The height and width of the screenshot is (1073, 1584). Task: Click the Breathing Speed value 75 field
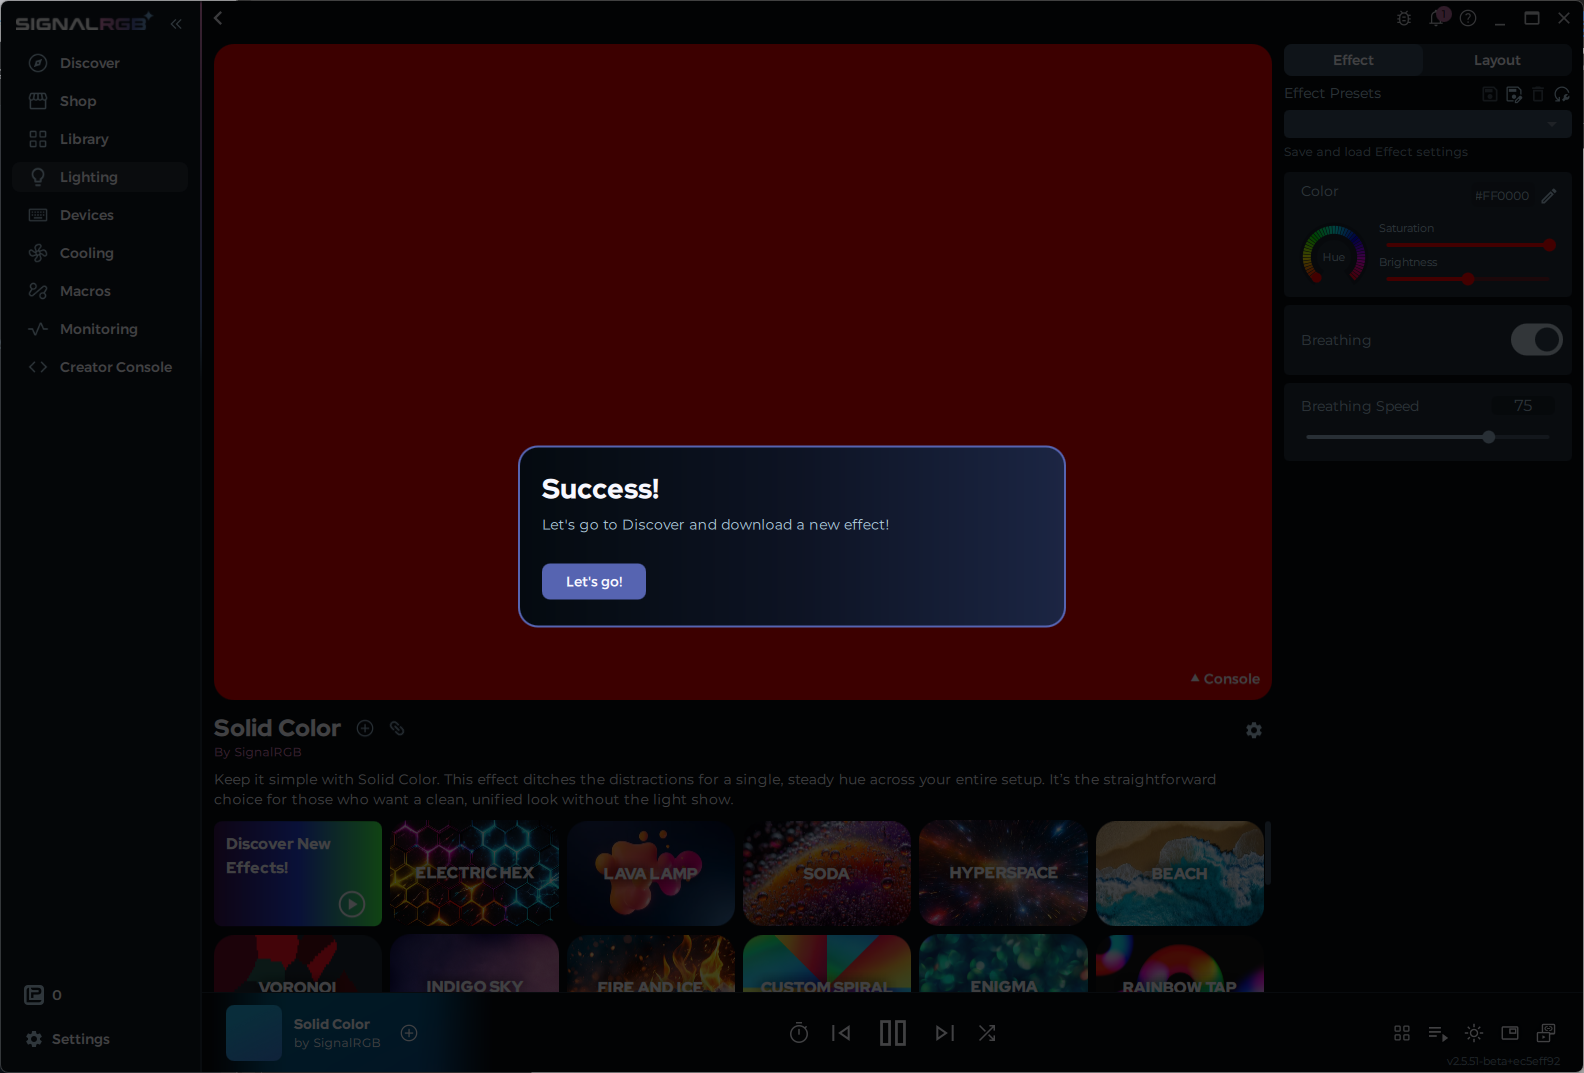[1523, 405]
